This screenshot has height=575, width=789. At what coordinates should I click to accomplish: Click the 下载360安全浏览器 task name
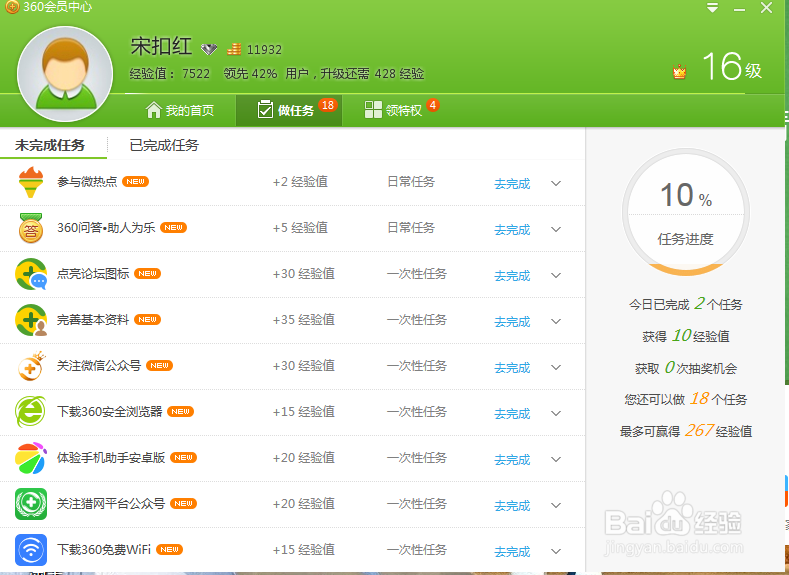tap(110, 412)
